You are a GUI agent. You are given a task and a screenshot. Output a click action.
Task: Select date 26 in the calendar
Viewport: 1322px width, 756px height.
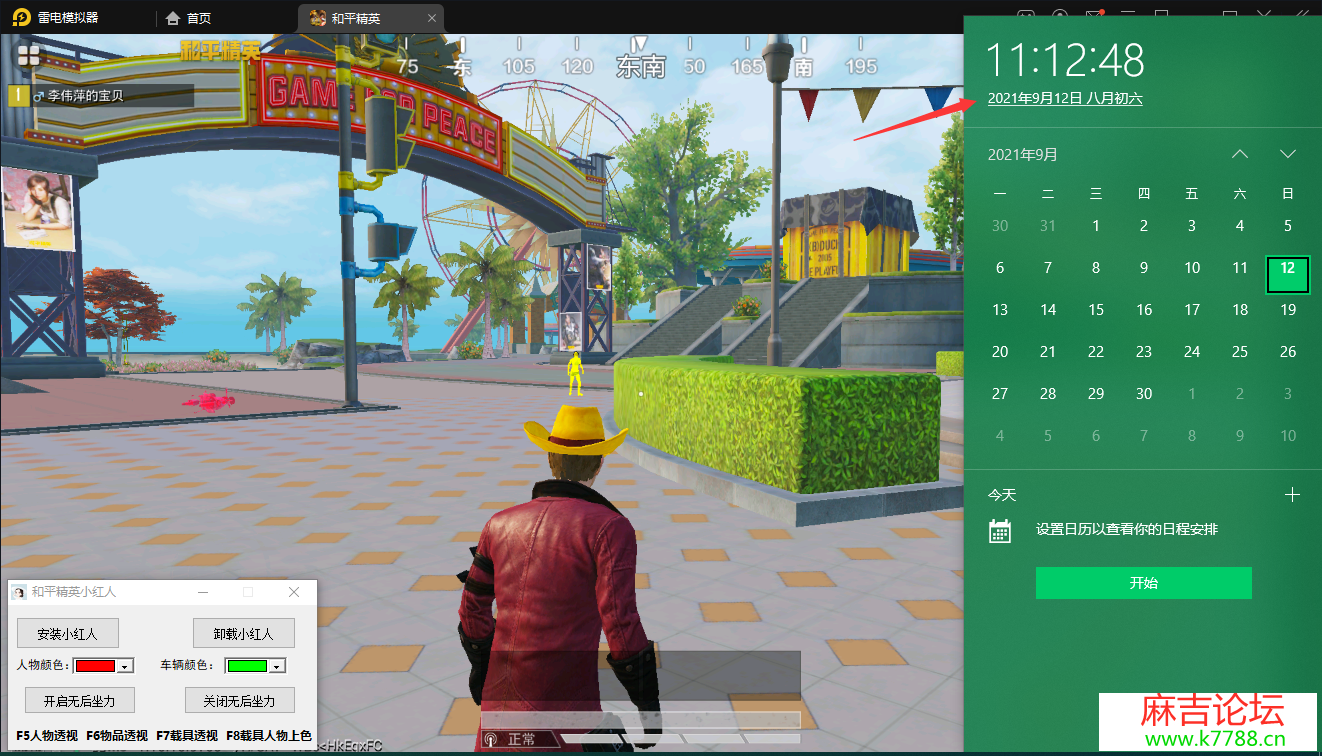[x=1288, y=352]
